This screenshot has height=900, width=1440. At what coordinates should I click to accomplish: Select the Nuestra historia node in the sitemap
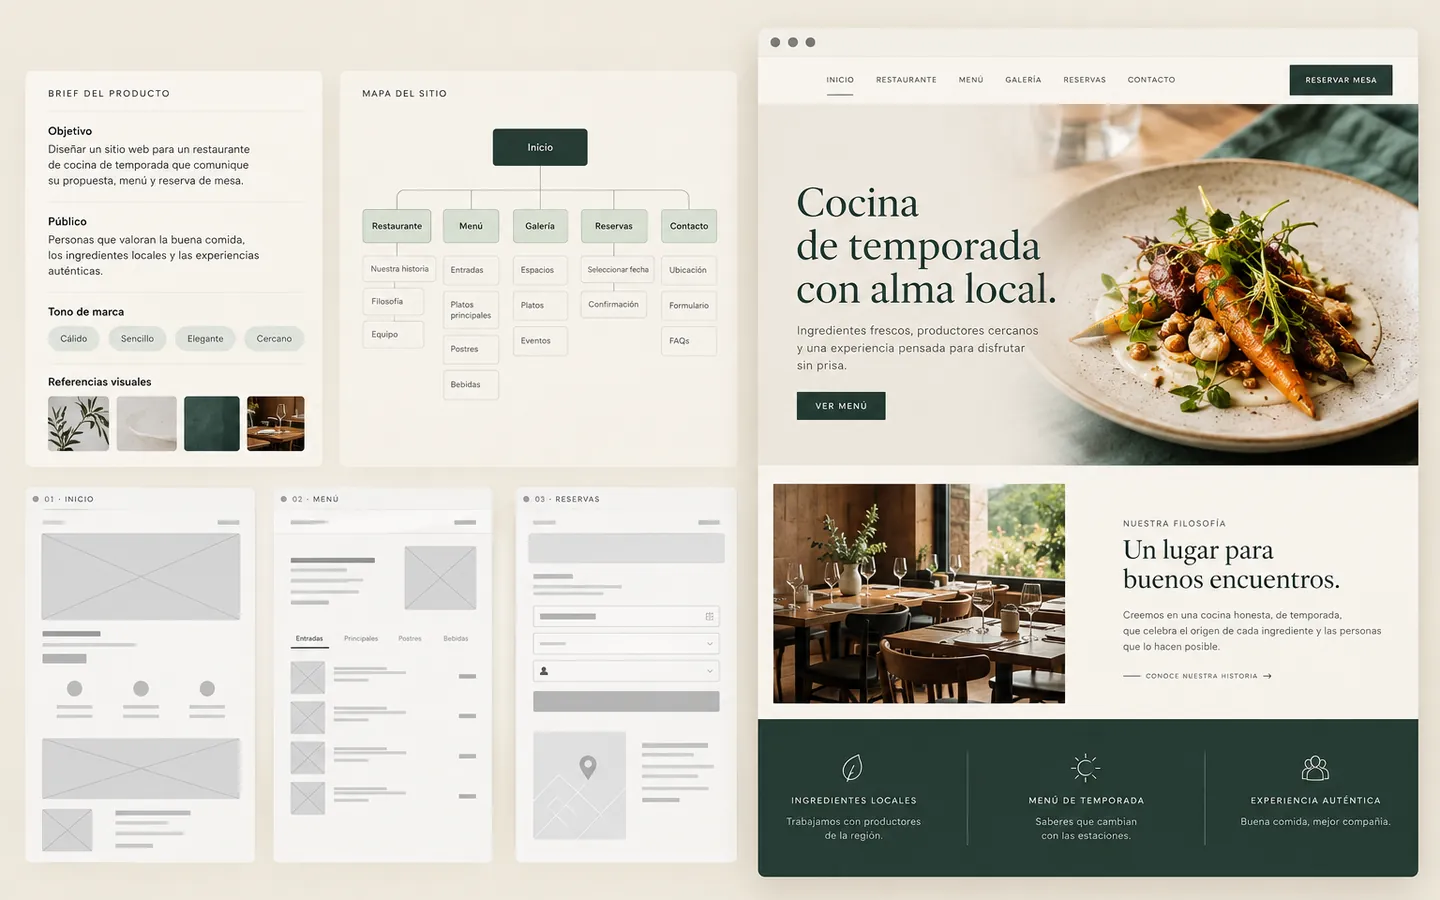click(399, 269)
